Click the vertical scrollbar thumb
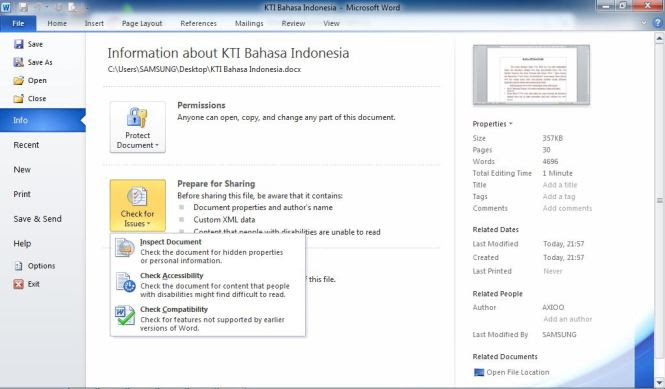 coord(659,200)
